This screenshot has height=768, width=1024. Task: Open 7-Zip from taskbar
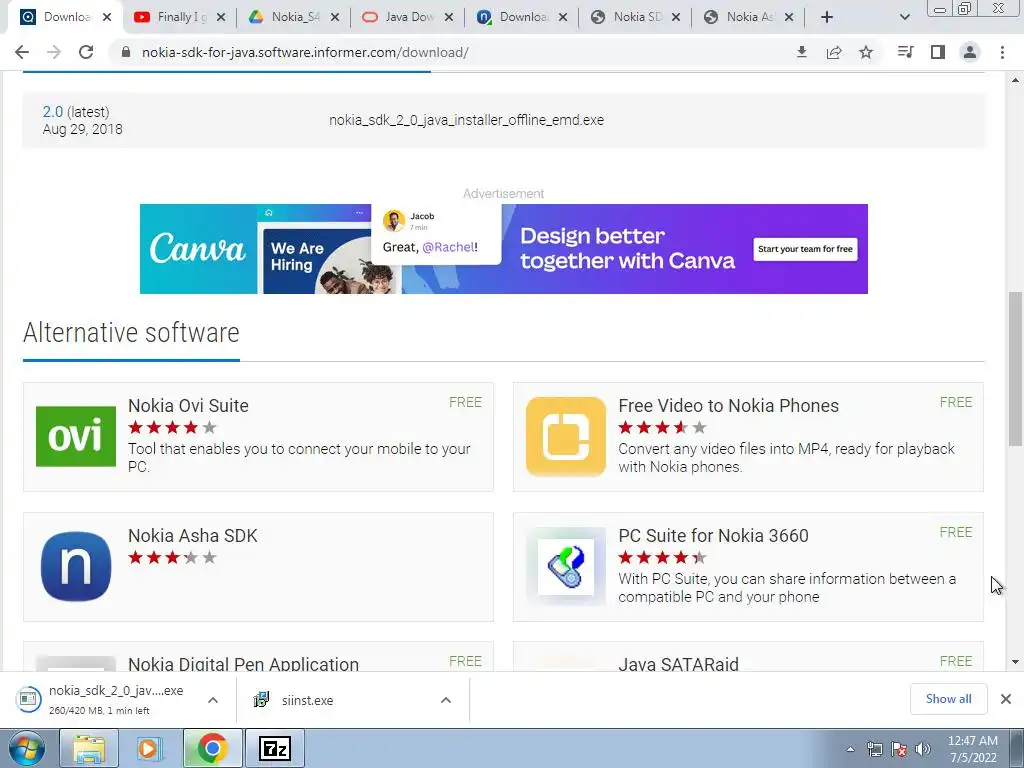click(274, 748)
